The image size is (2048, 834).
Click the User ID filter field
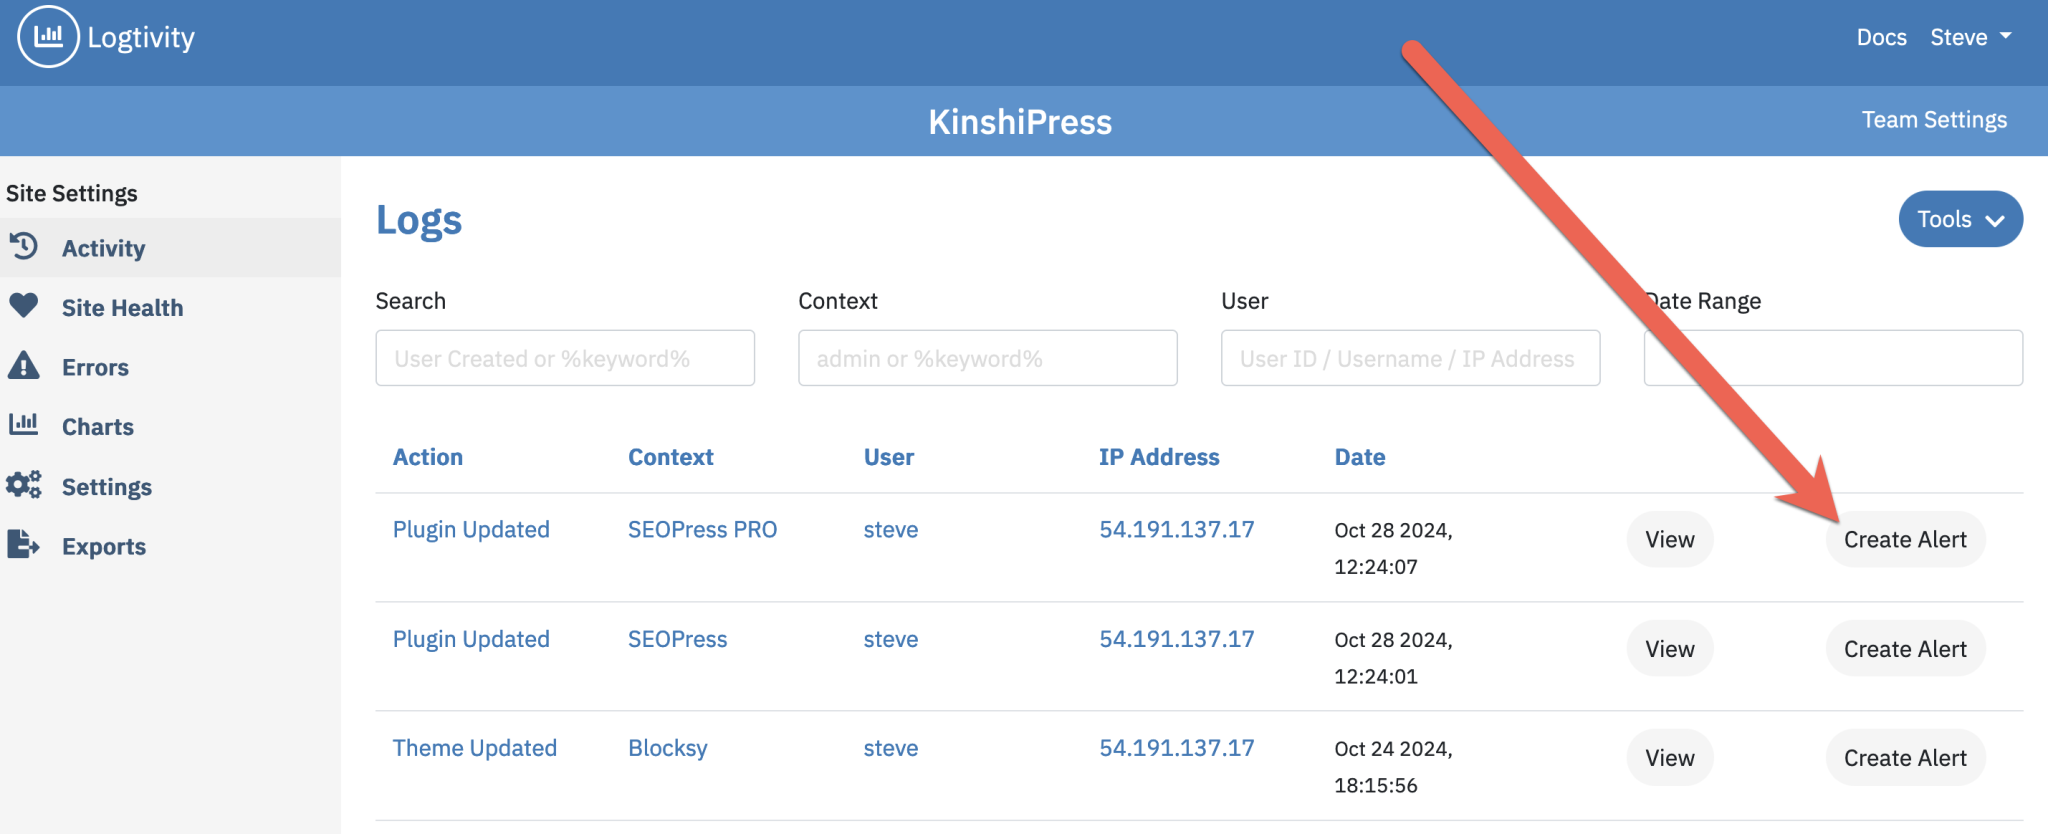pos(1410,358)
